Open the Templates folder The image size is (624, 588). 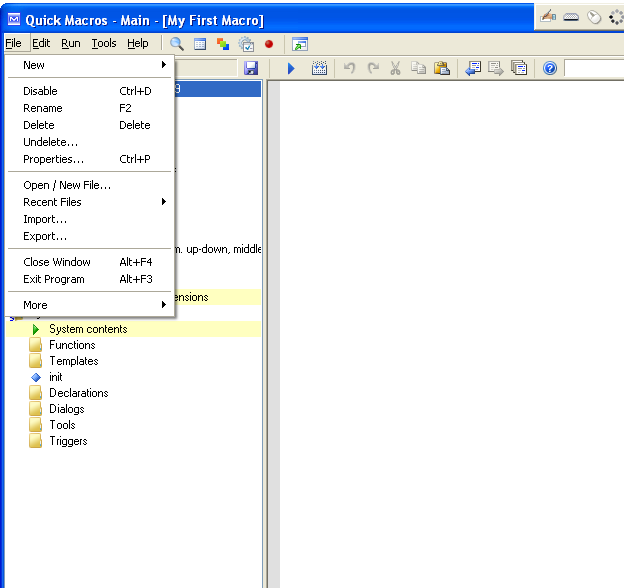tap(74, 361)
